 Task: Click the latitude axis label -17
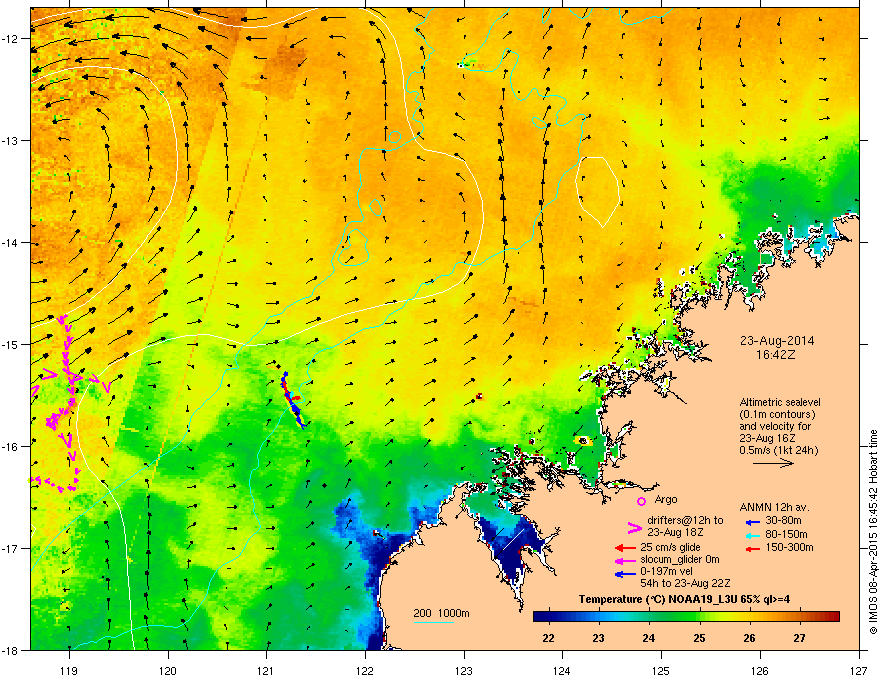11,548
